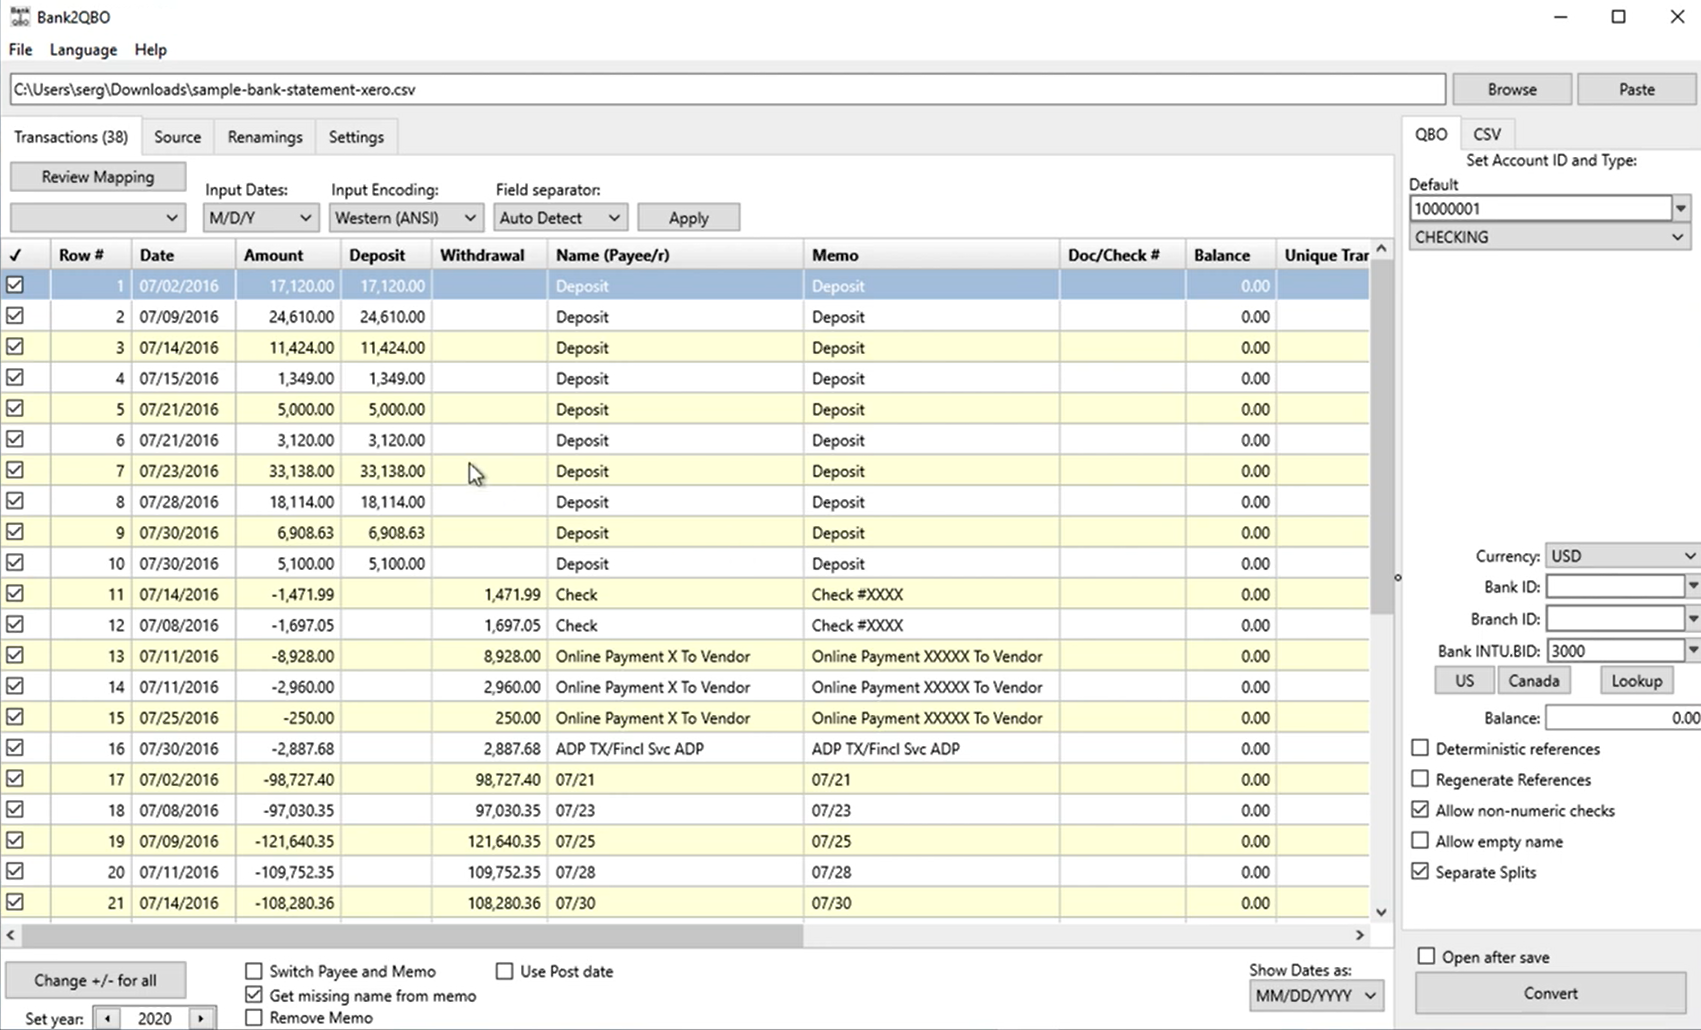Open the Field separator Auto Detect dropdown
The width and height of the screenshot is (1701, 1030).
(x=559, y=218)
